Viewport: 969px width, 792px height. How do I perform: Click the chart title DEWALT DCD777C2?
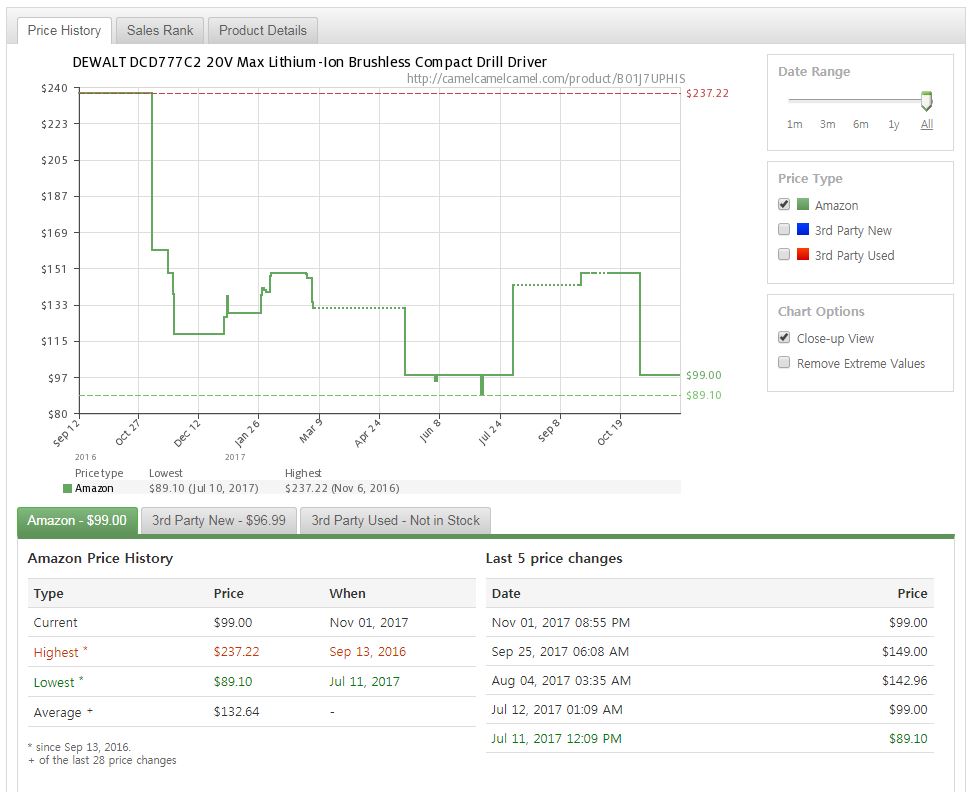[310, 62]
